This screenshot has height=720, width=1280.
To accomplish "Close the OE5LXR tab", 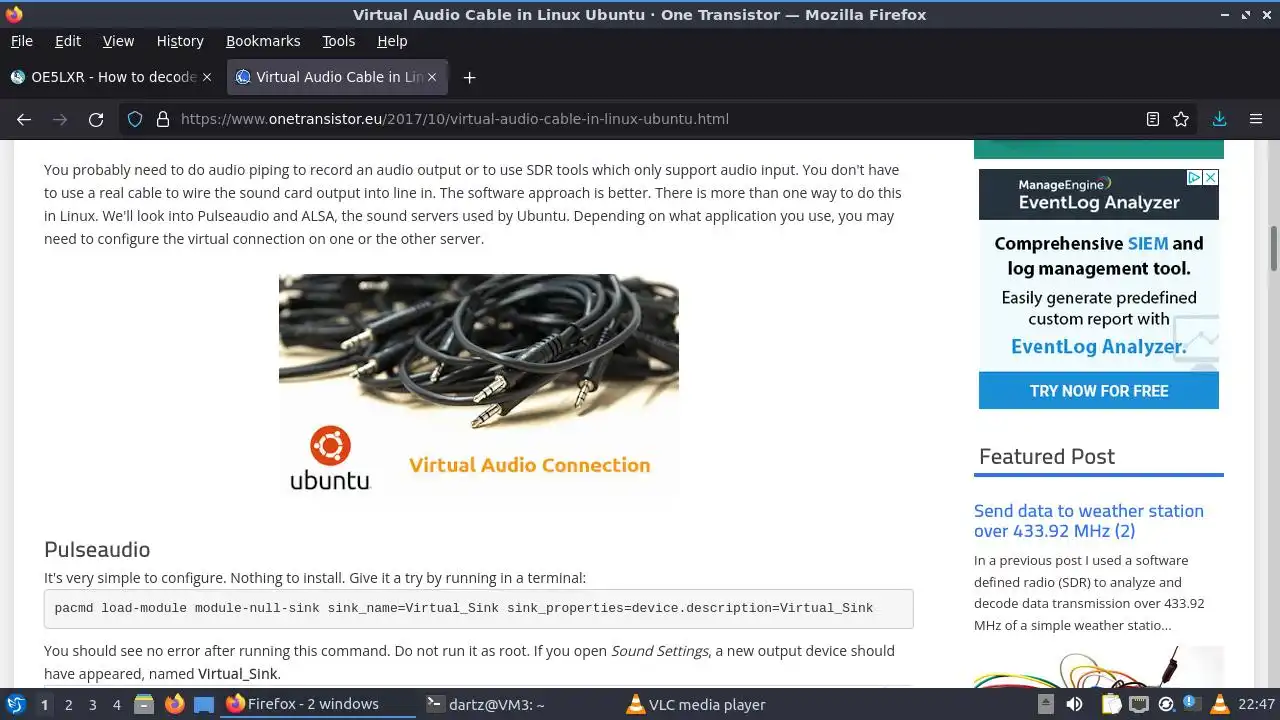I will pyautogui.click(x=207, y=77).
